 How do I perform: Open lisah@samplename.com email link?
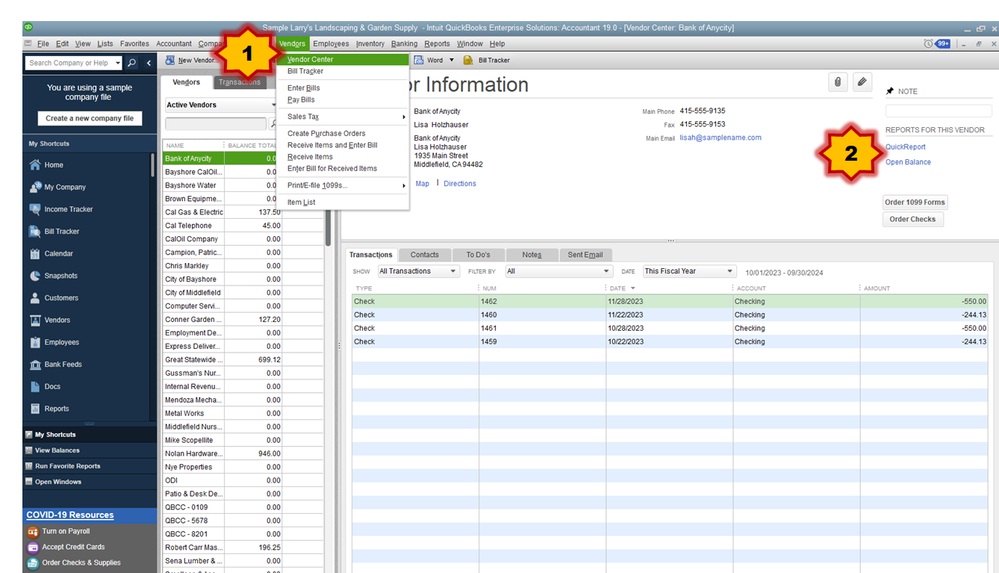point(720,138)
